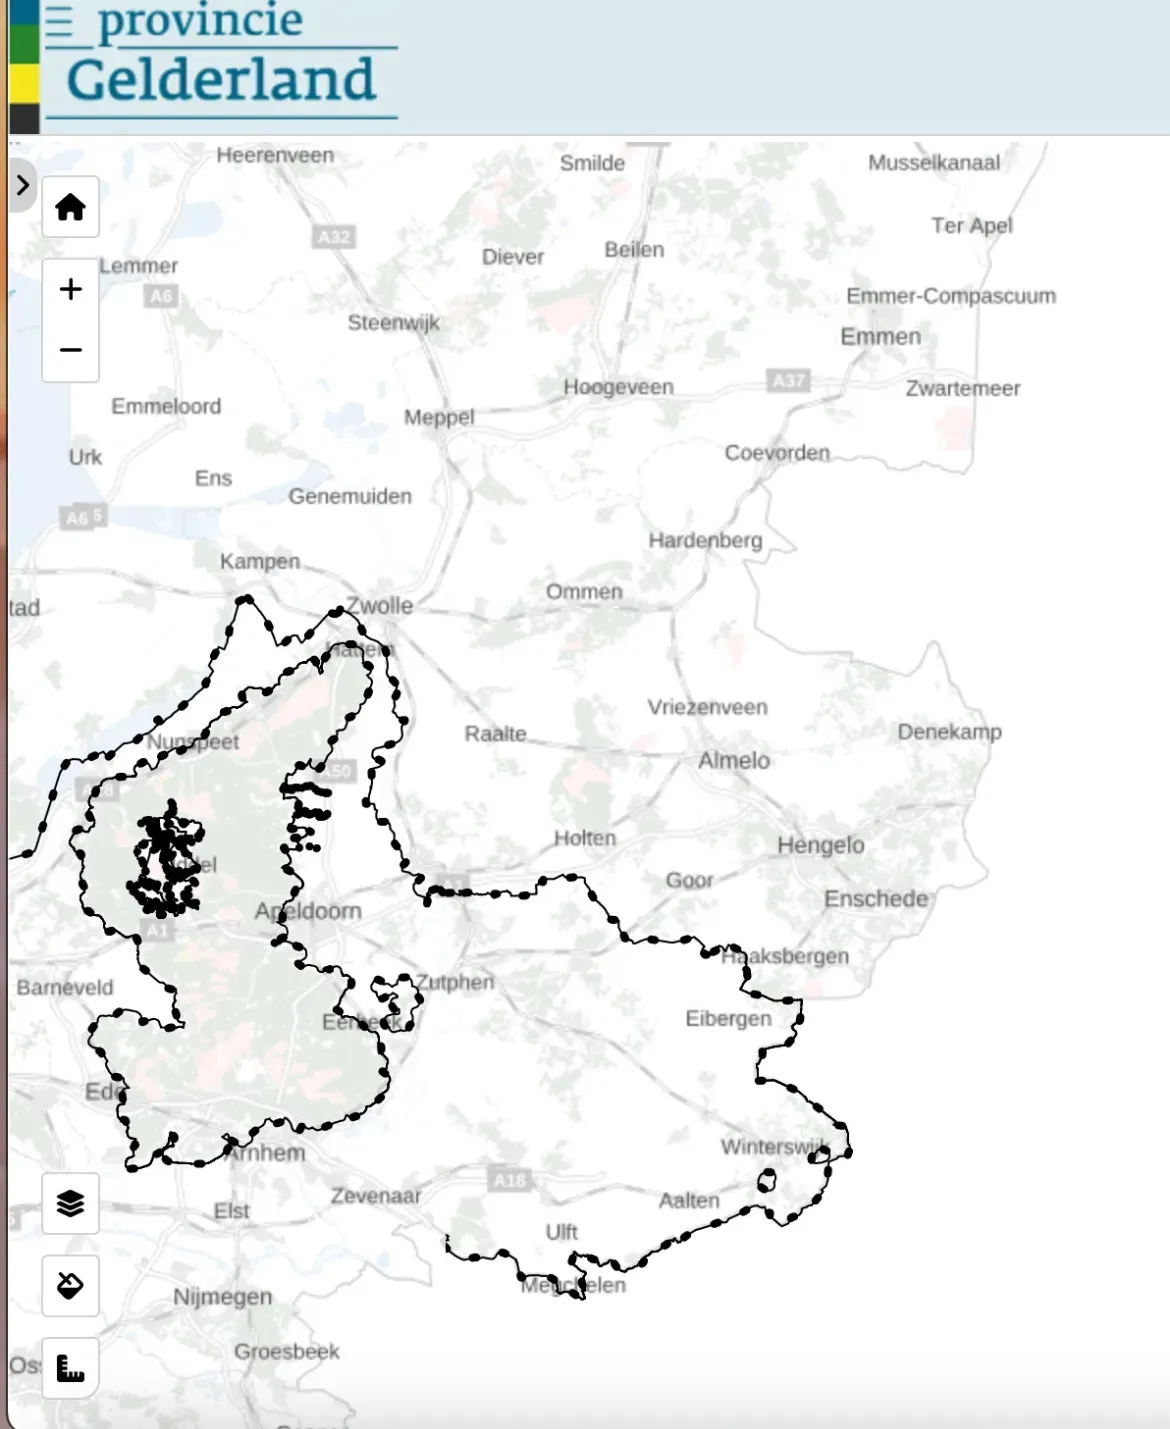Viewport: 1170px width, 1429px height.
Task: Select the paint bucket clear tool
Action: click(x=70, y=1285)
